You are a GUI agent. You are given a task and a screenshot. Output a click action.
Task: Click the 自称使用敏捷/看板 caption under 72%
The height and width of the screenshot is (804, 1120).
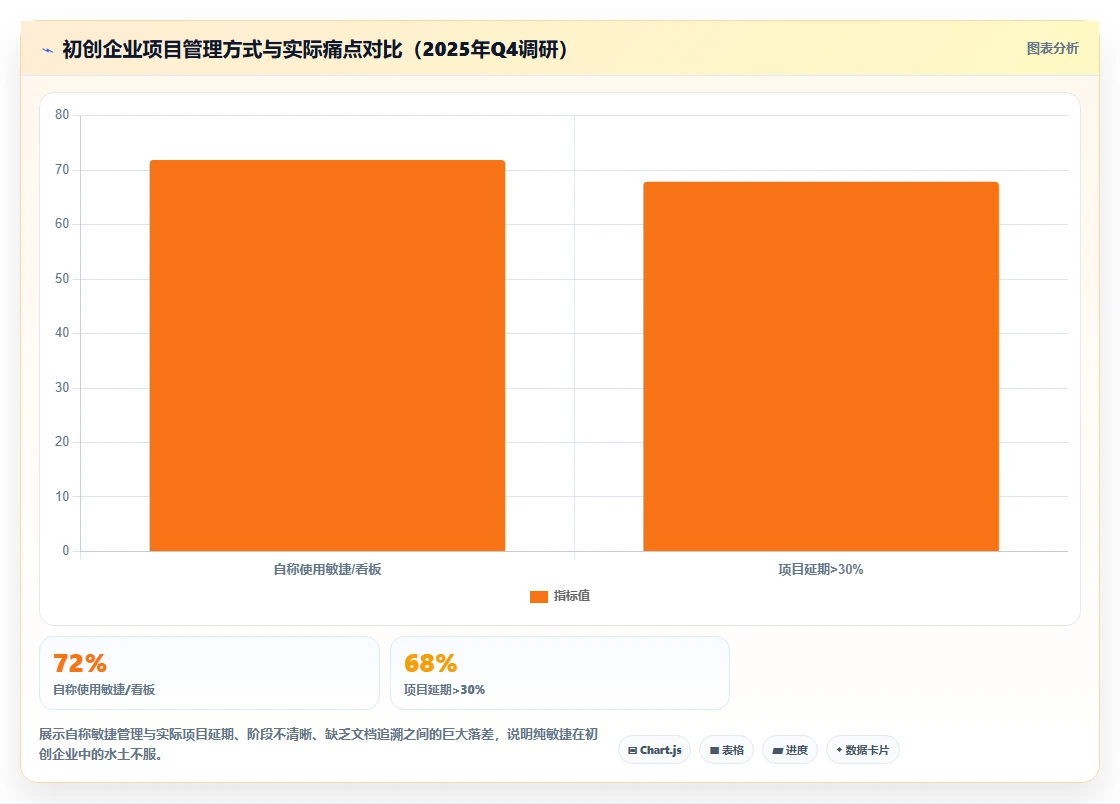point(104,690)
